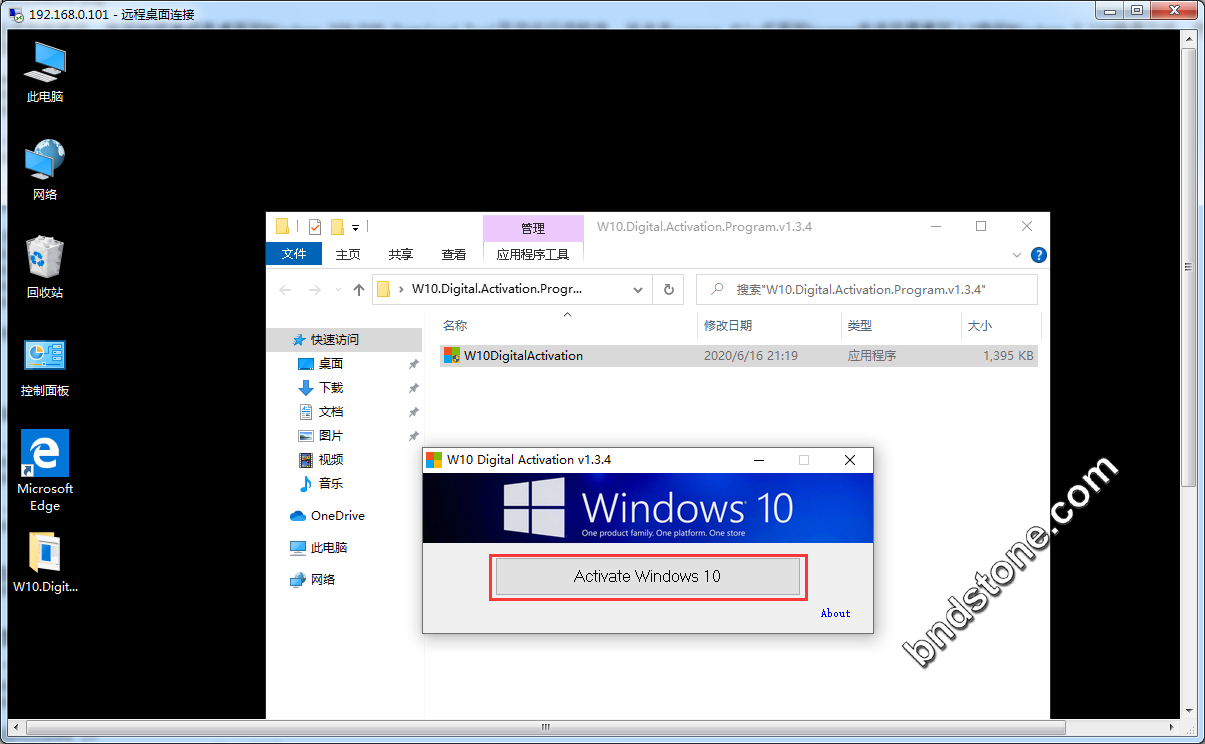The image size is (1205, 744).
Task: Open the About link in activation dialog
Action: click(x=835, y=613)
